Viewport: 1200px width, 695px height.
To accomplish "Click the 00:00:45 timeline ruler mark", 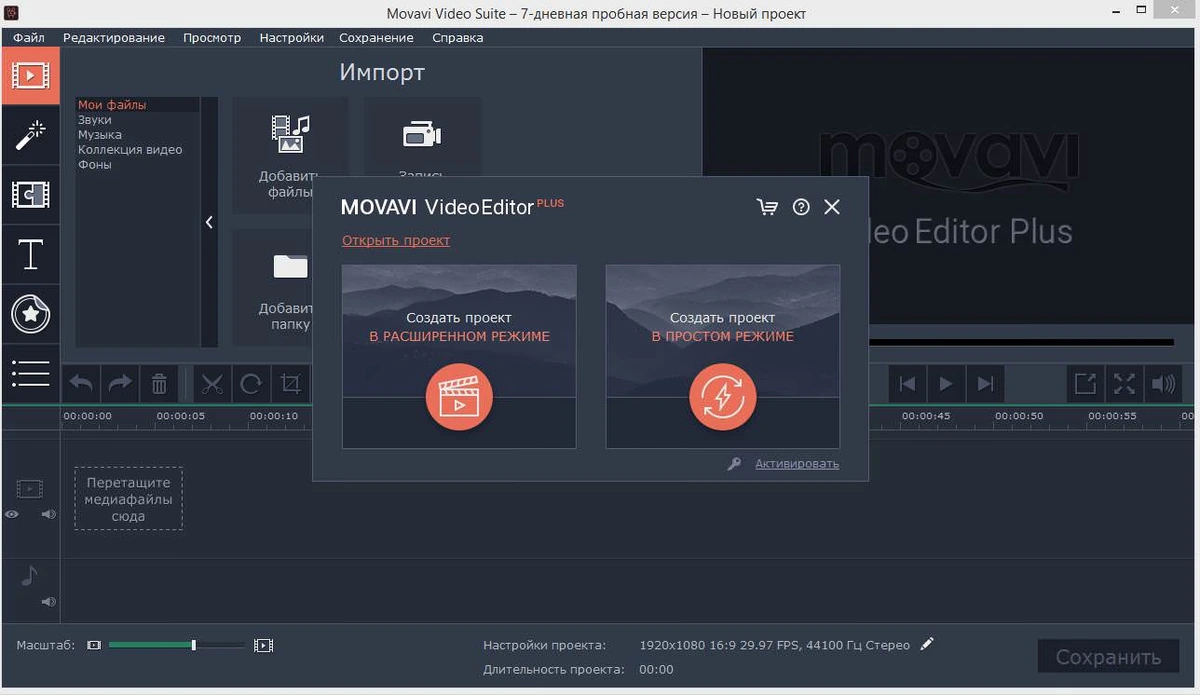I will coord(926,416).
